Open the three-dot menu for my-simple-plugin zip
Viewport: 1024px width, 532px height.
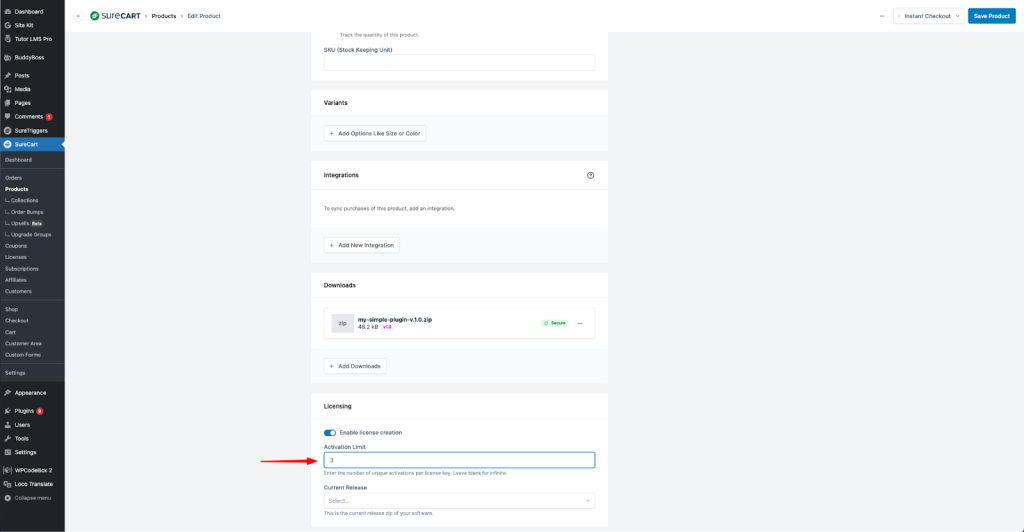click(x=580, y=323)
